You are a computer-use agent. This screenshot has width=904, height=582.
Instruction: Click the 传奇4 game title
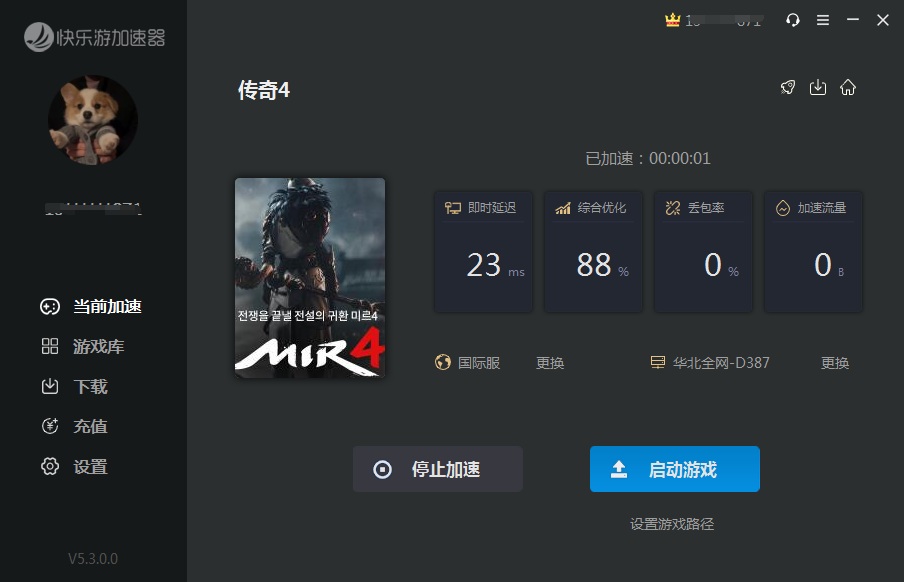(x=264, y=90)
